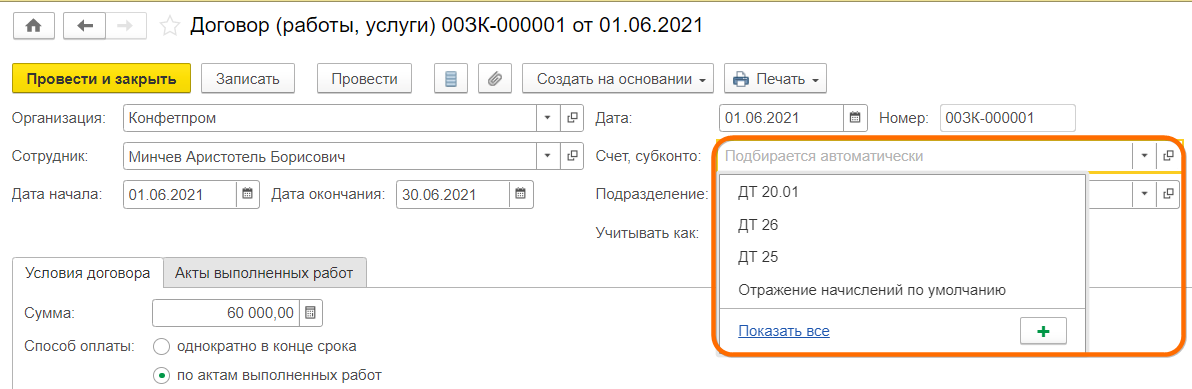Create new item with green plus

point(1044,331)
